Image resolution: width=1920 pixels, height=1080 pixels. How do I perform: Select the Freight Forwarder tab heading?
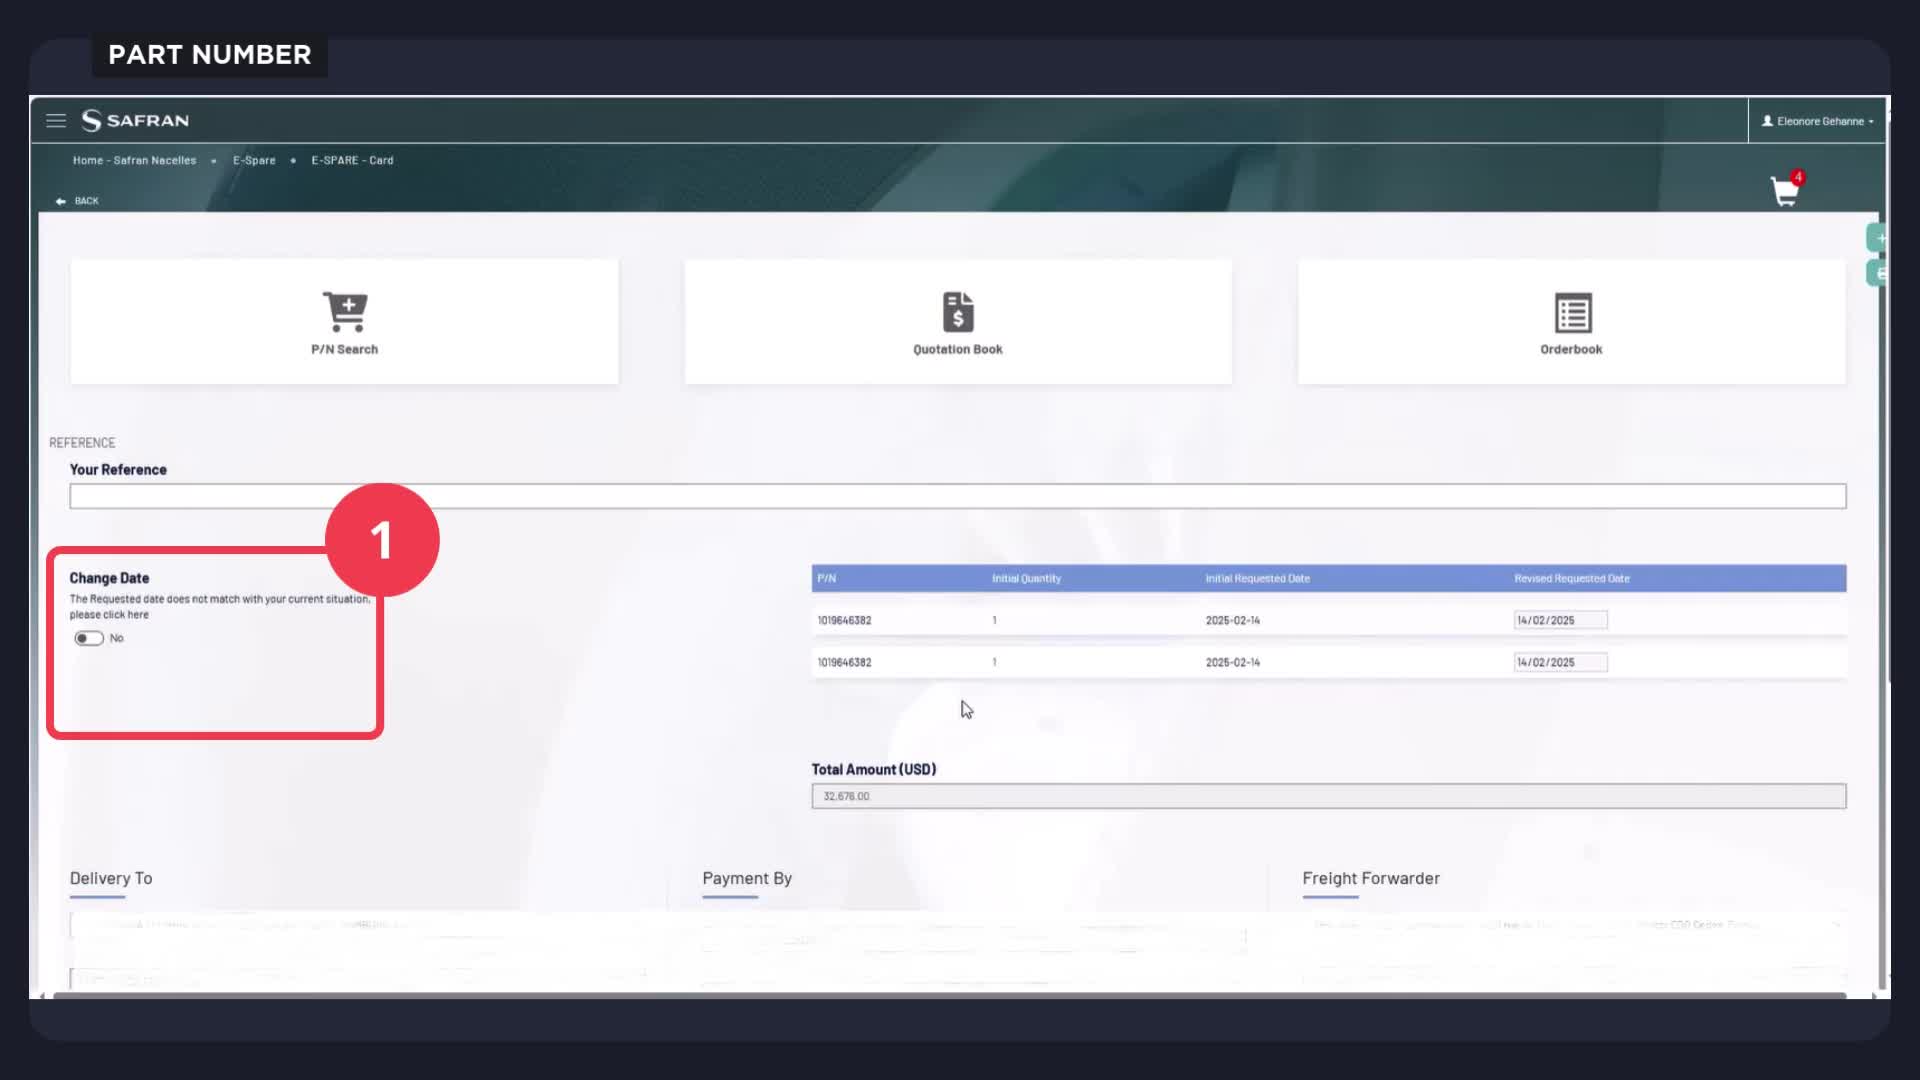(x=1370, y=878)
